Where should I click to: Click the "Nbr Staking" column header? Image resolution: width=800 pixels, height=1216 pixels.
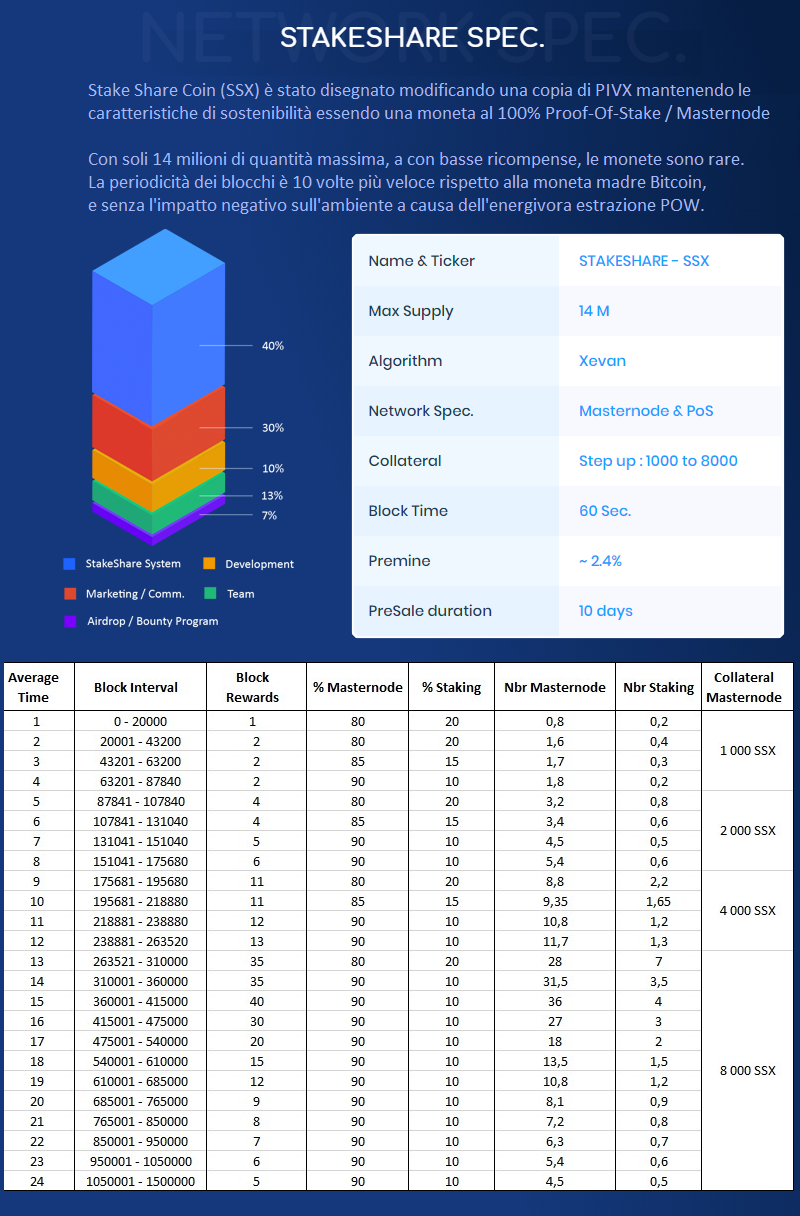[658, 687]
